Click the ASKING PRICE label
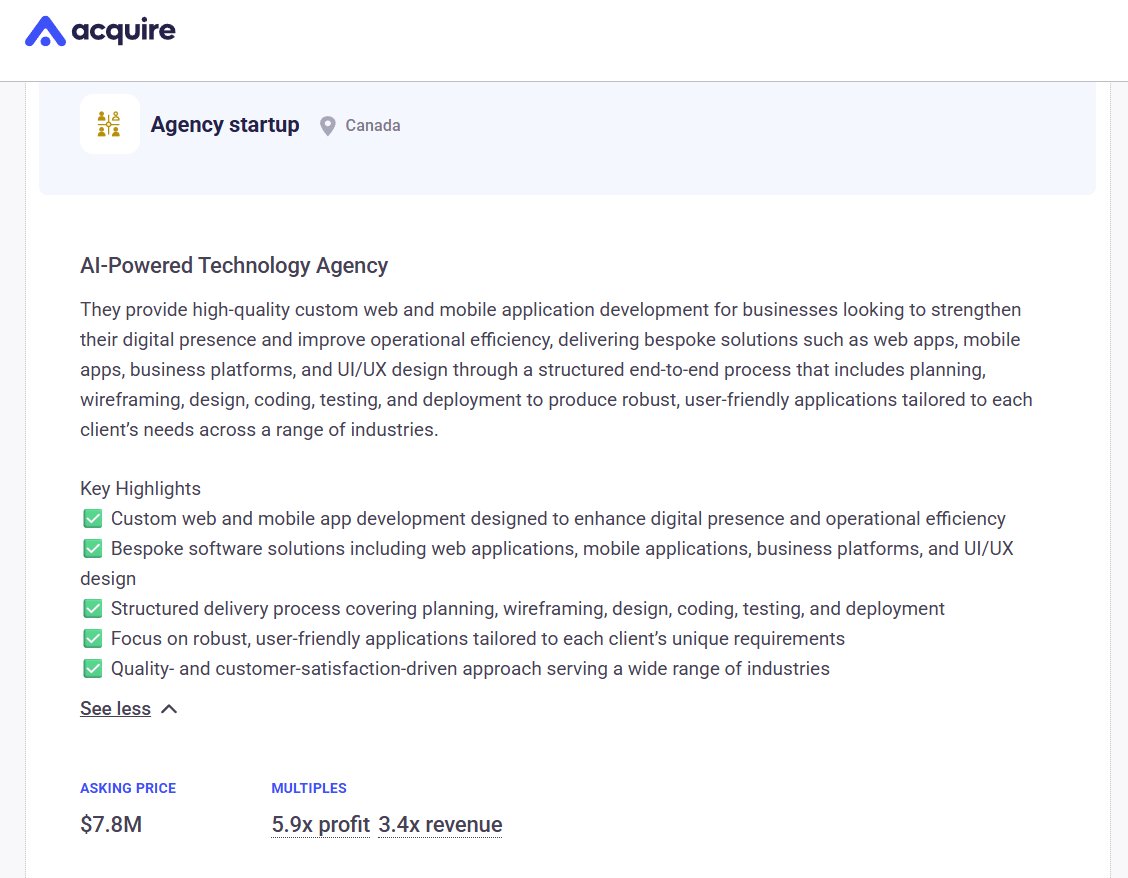This screenshot has width=1128, height=878. coord(128,788)
